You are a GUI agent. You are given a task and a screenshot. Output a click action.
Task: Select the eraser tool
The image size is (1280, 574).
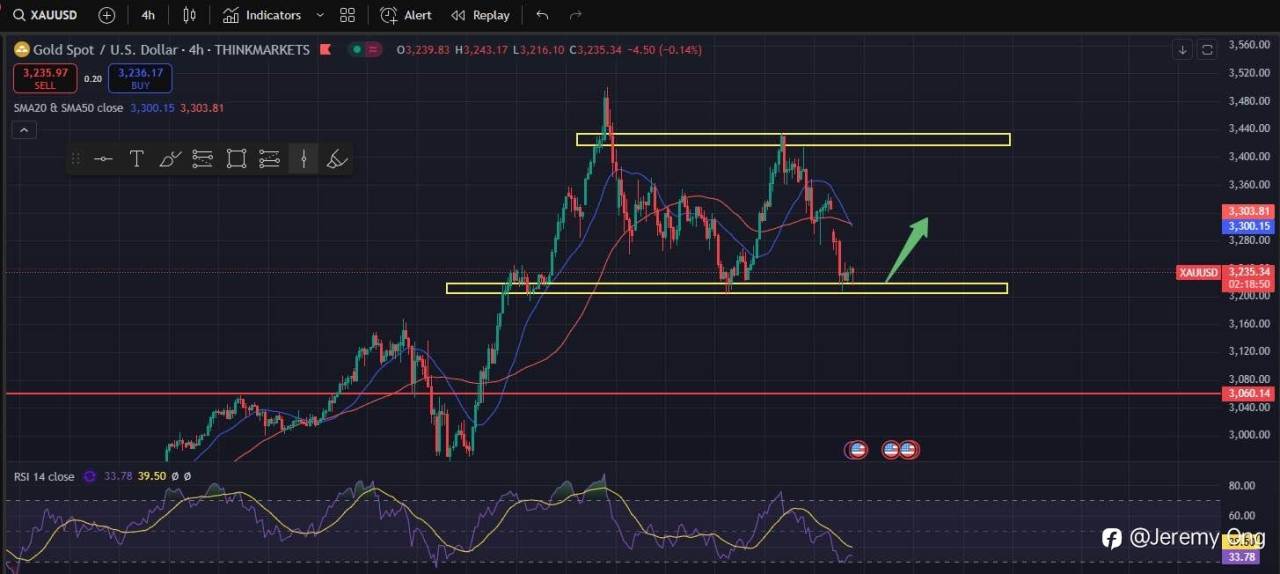point(337,159)
